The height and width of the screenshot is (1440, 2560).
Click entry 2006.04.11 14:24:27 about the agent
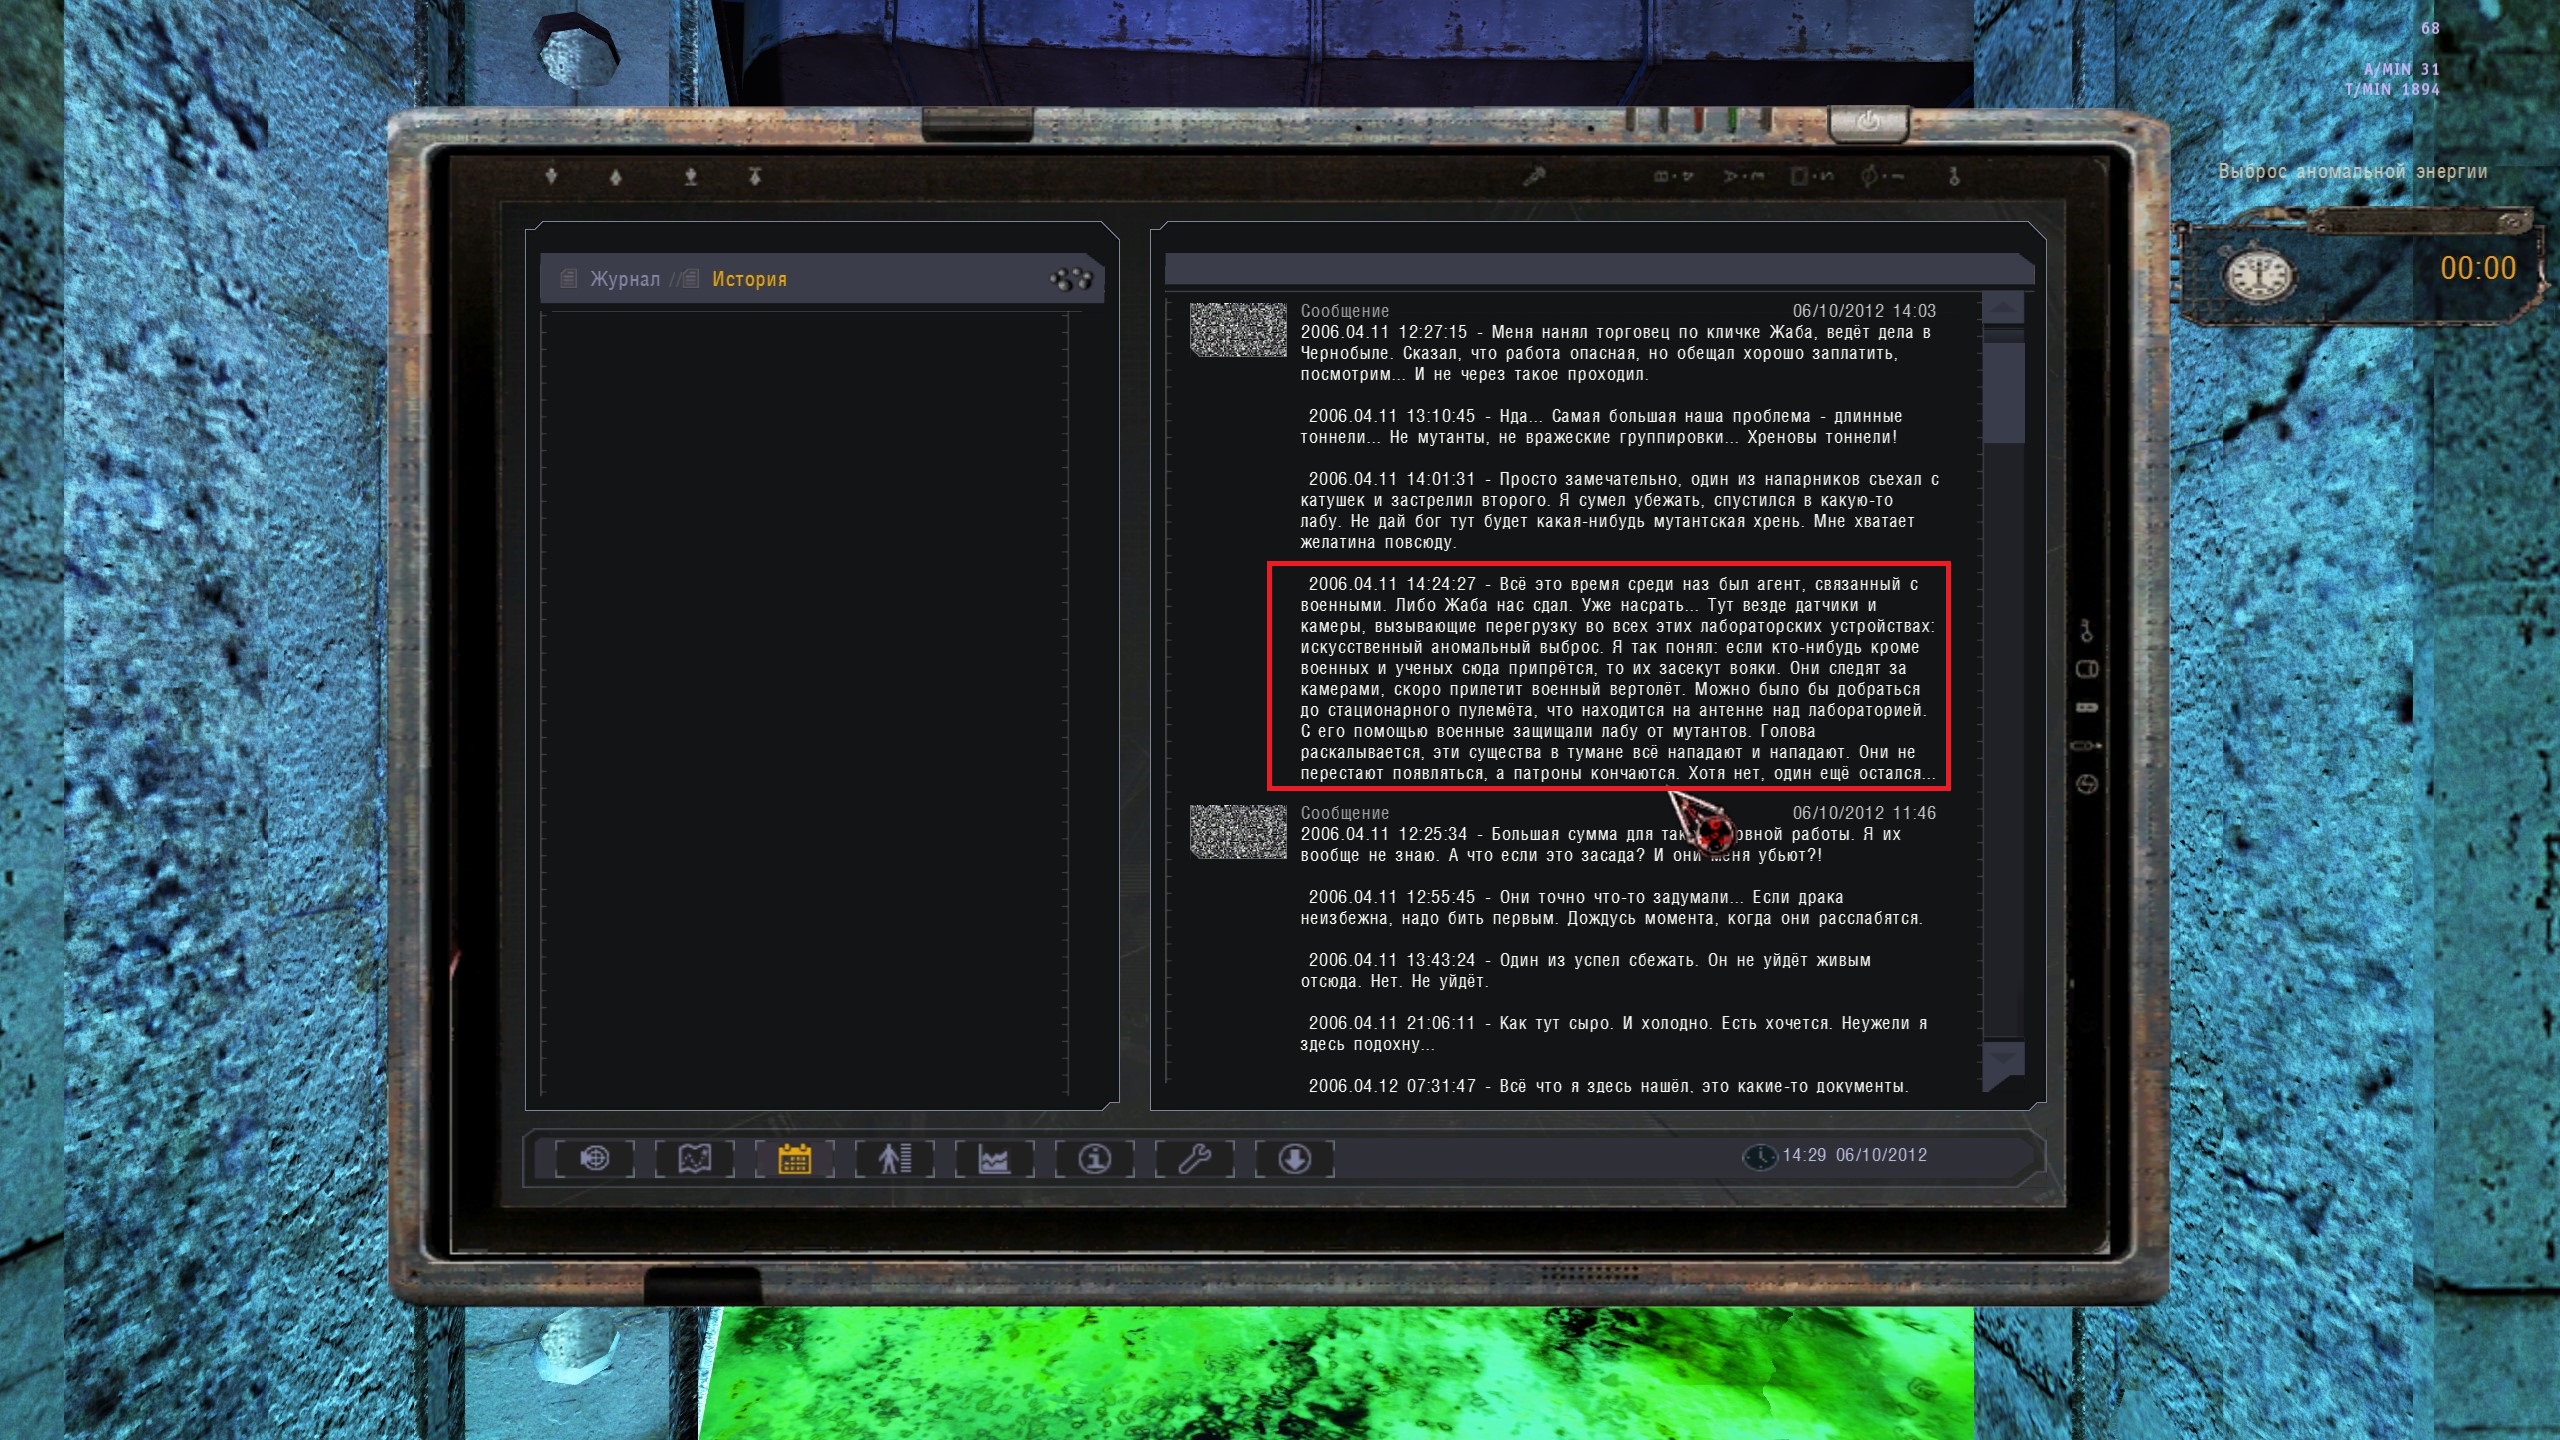tap(1618, 678)
